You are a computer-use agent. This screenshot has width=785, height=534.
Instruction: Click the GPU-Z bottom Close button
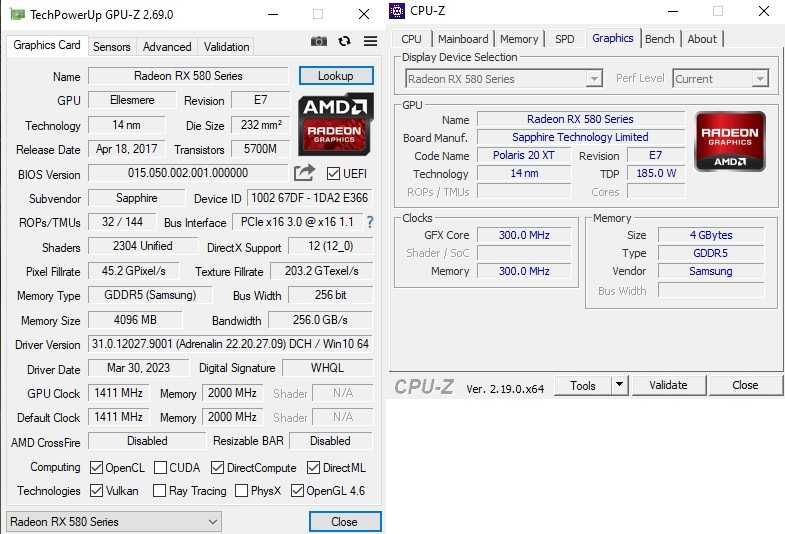345,521
